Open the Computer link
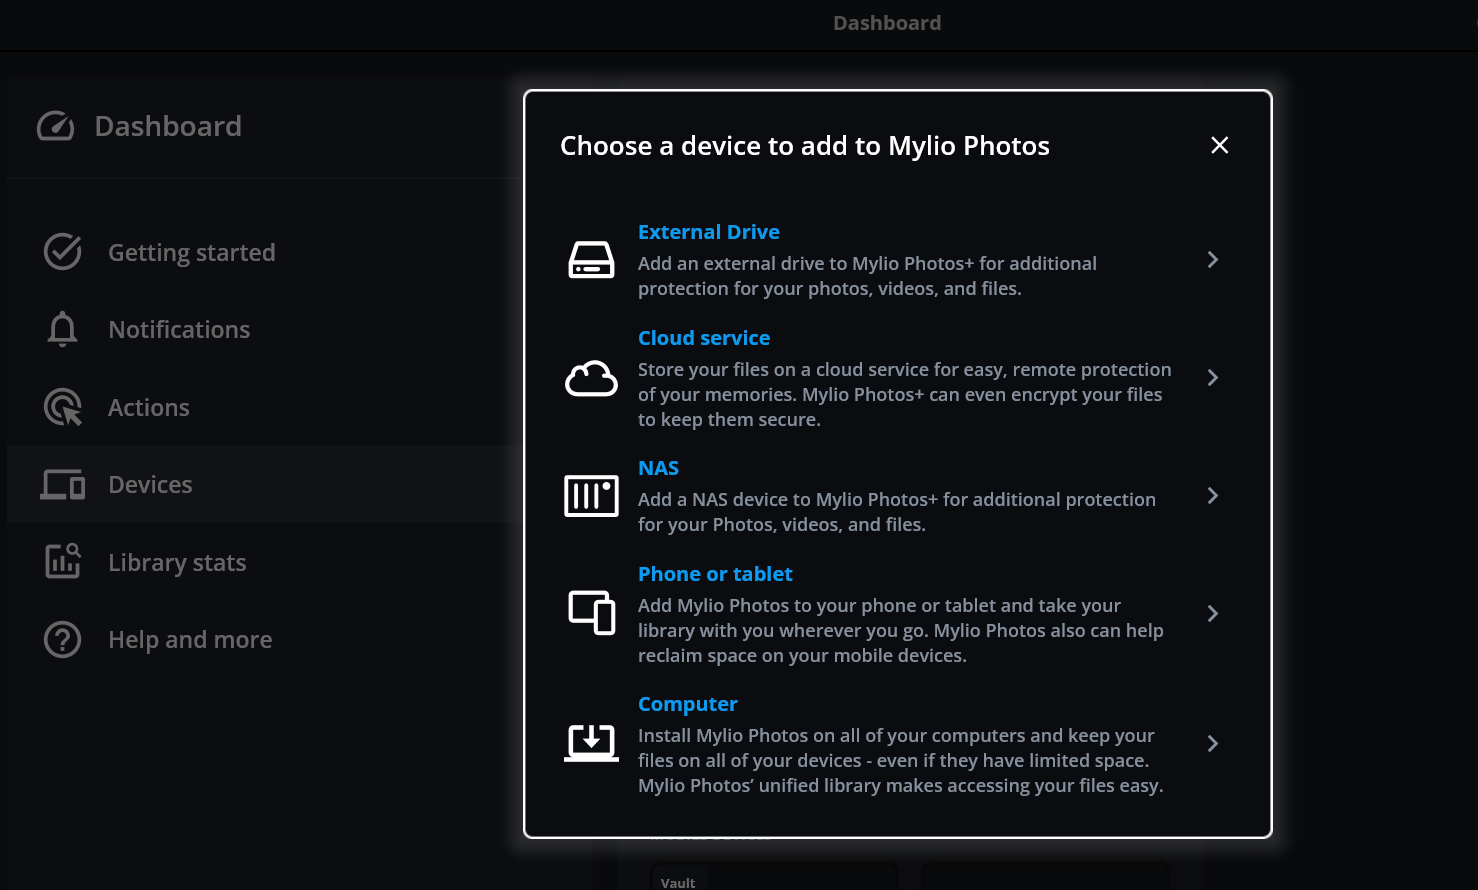Viewport: 1478px width, 890px height. point(687,704)
